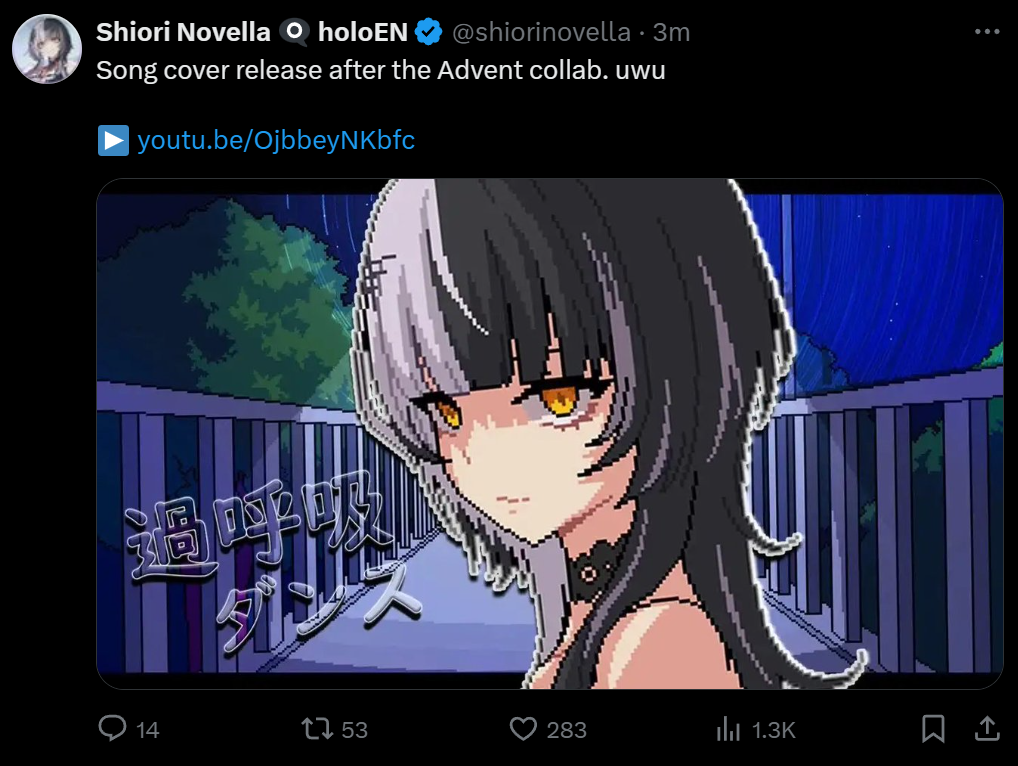Screen dimensions: 1018x766
Task: Click the reply count 14
Action: [x=148, y=730]
